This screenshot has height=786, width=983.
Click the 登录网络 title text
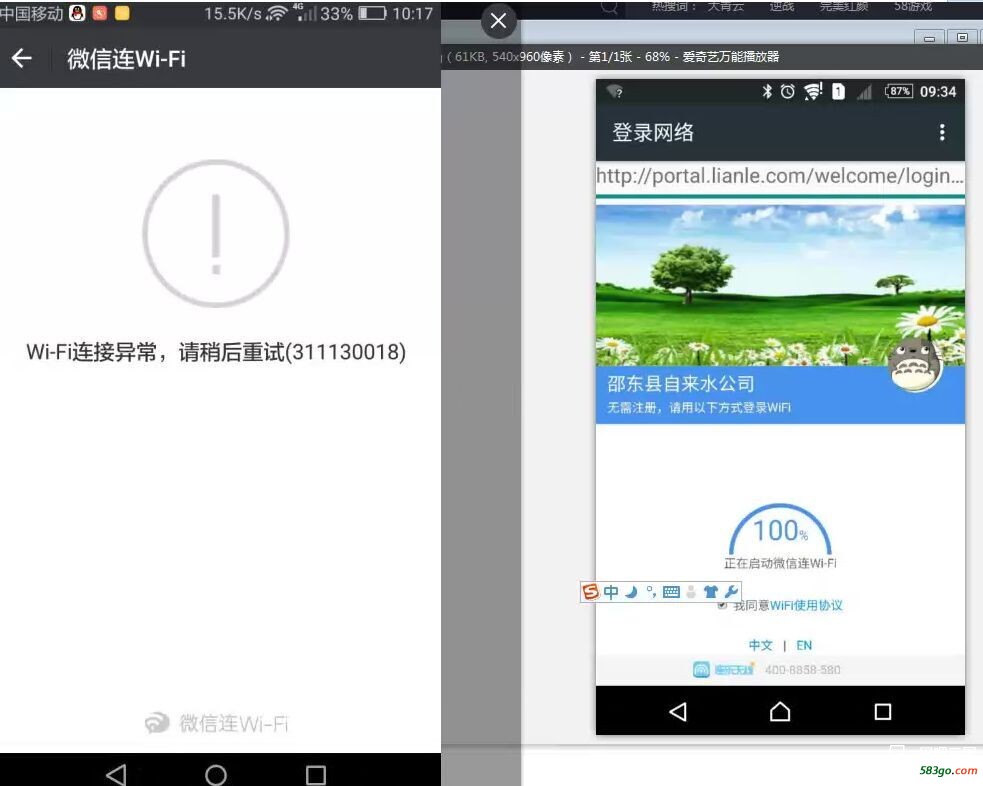click(x=653, y=132)
